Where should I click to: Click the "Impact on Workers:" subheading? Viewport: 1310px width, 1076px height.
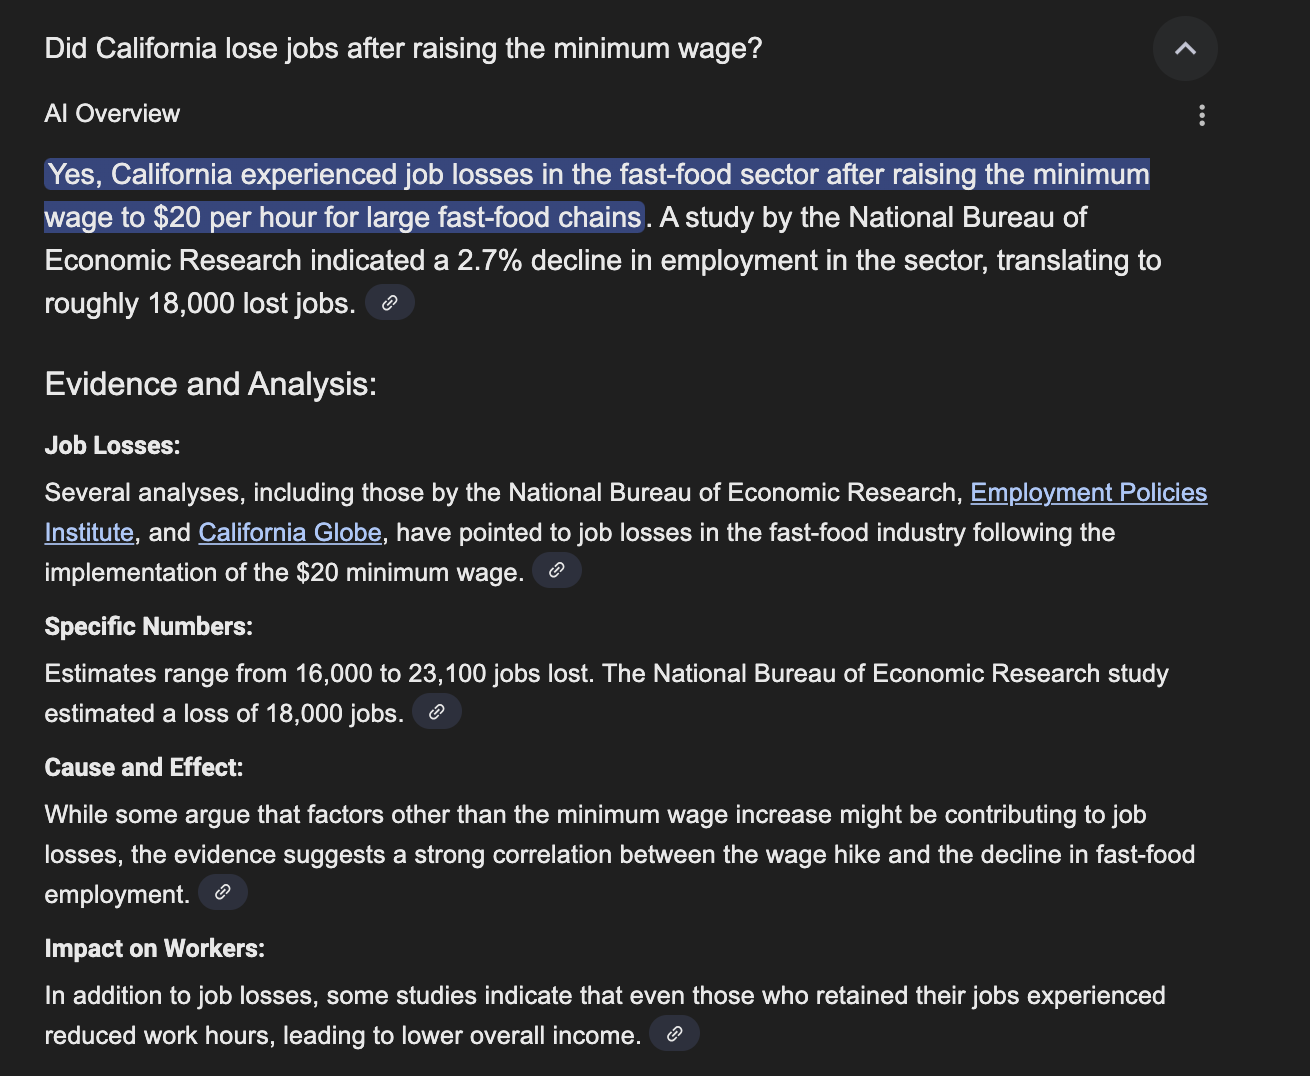155,948
